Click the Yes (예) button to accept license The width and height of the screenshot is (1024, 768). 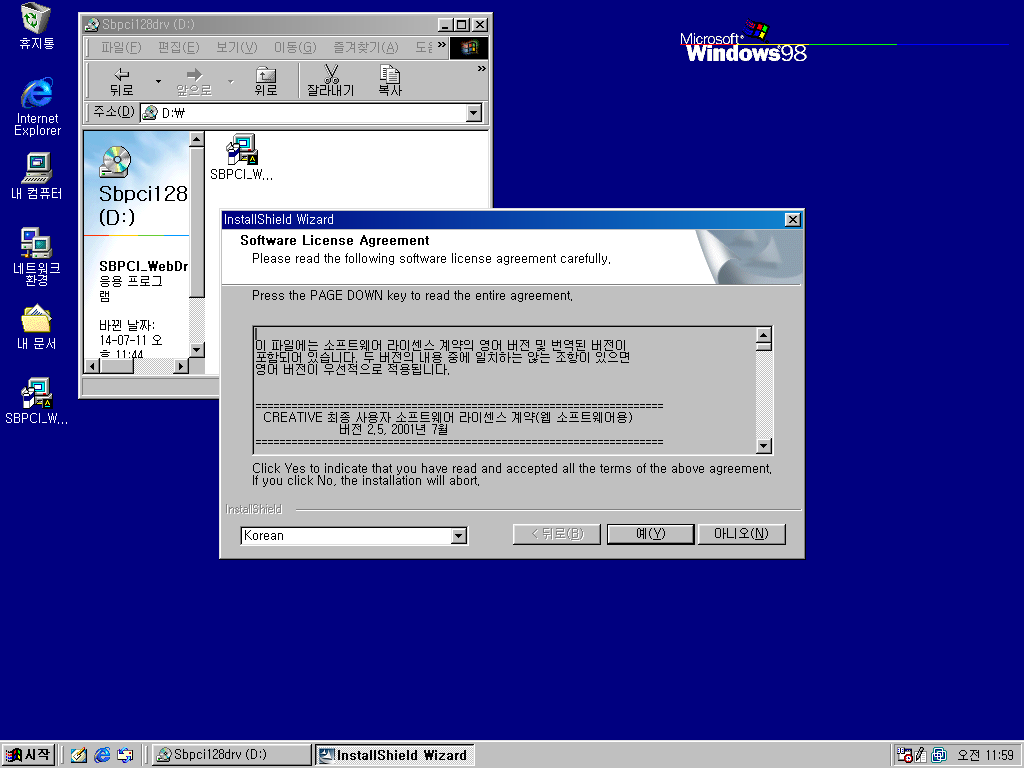(x=650, y=534)
